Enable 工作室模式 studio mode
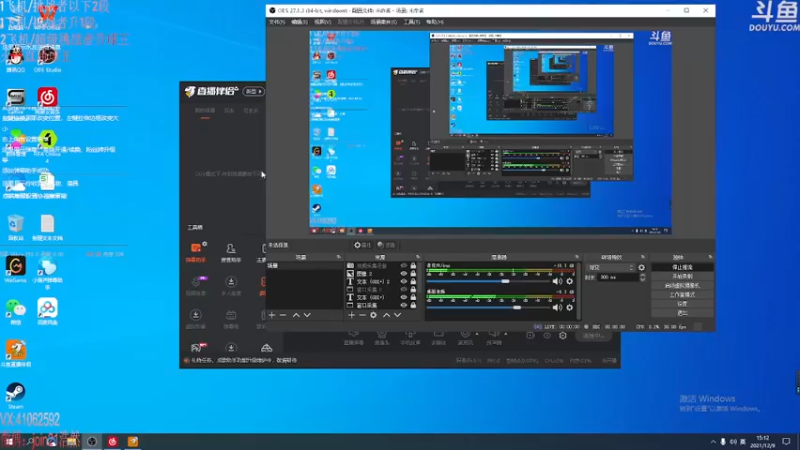Image resolution: width=800 pixels, height=450 pixels. click(682, 295)
